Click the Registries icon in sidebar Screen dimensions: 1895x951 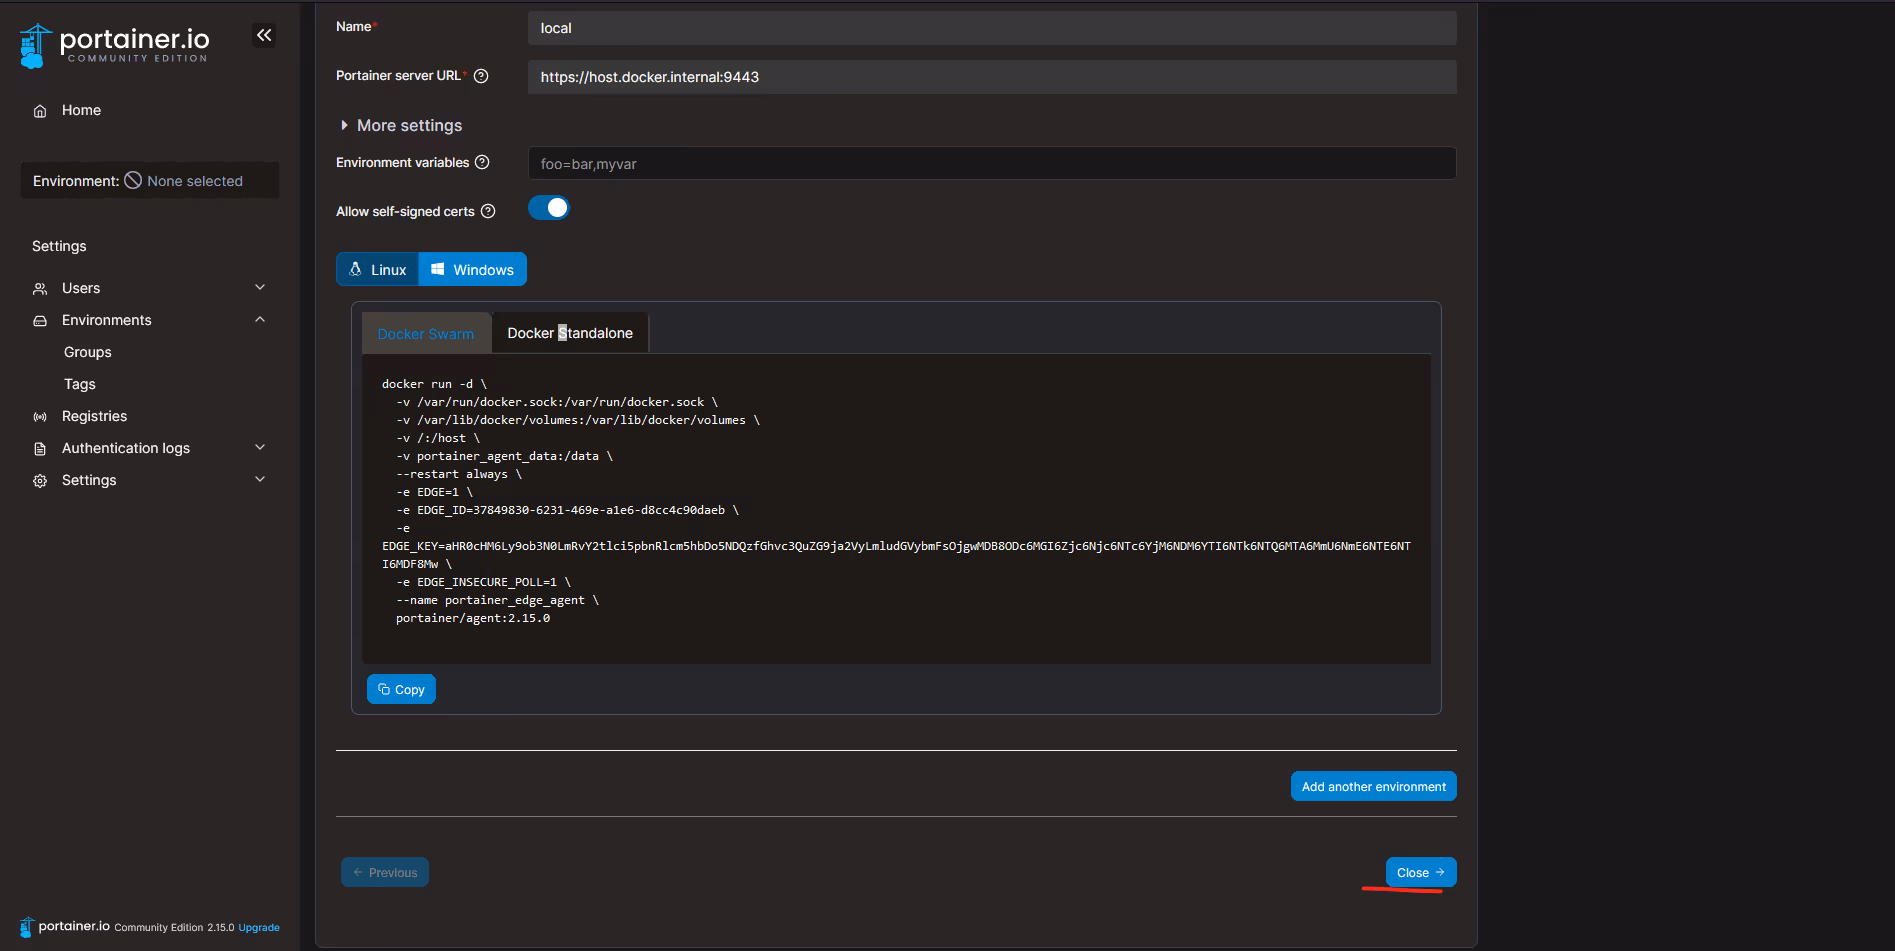click(40, 417)
